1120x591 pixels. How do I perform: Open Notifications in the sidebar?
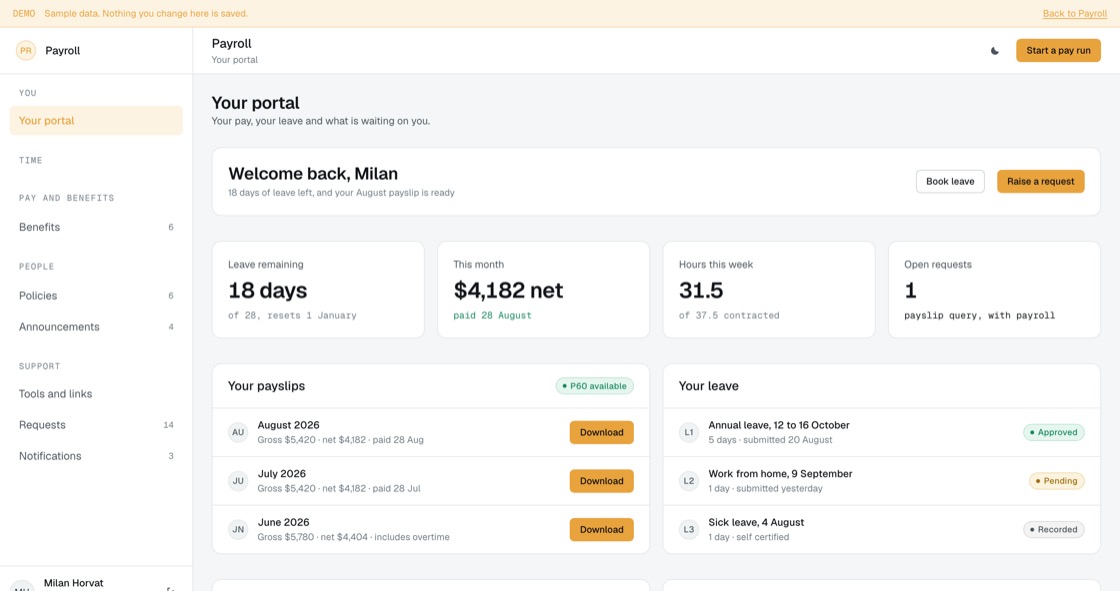click(96, 456)
